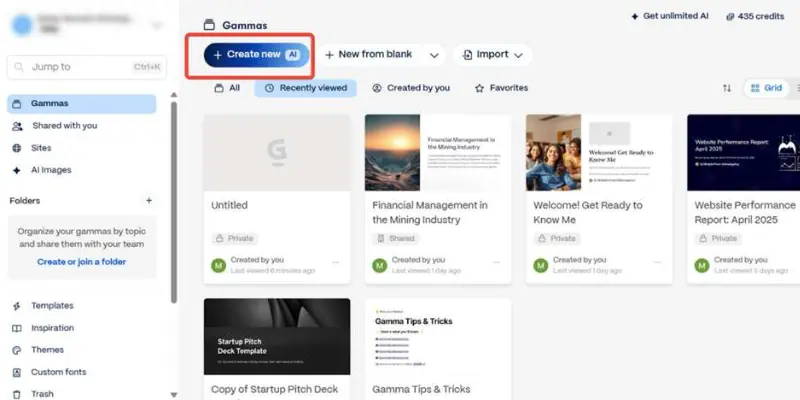The width and height of the screenshot is (800, 400).
Task: Open Website Performance Report thumbnail
Action: [743, 153]
